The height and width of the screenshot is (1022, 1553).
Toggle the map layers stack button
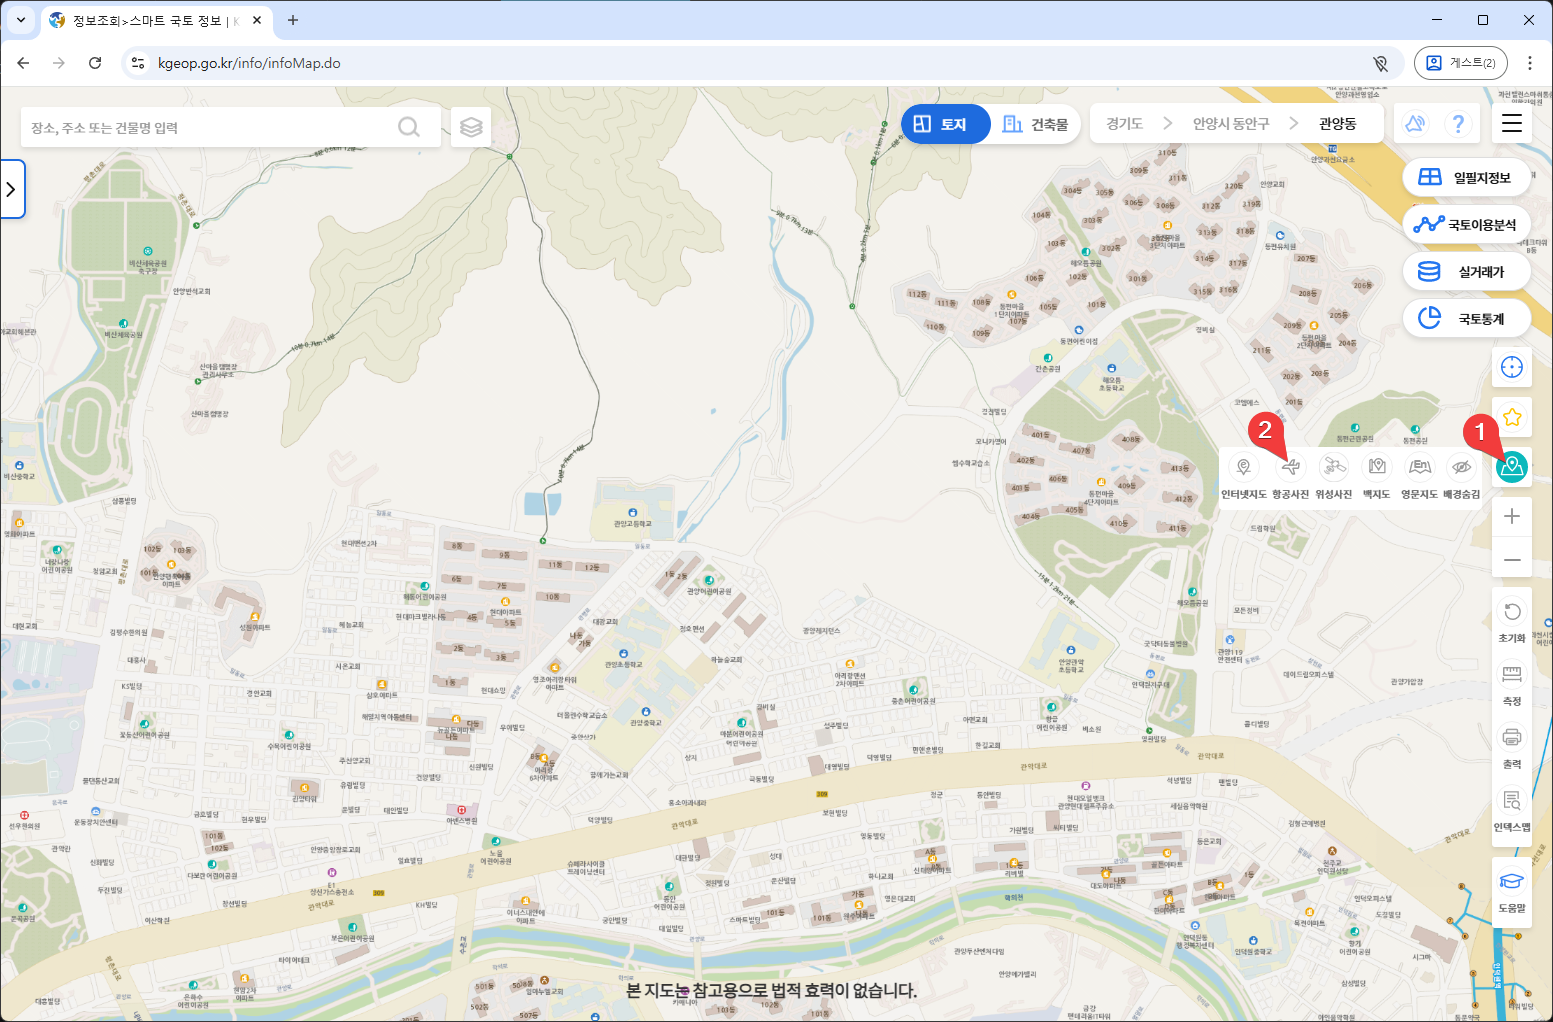point(471,127)
